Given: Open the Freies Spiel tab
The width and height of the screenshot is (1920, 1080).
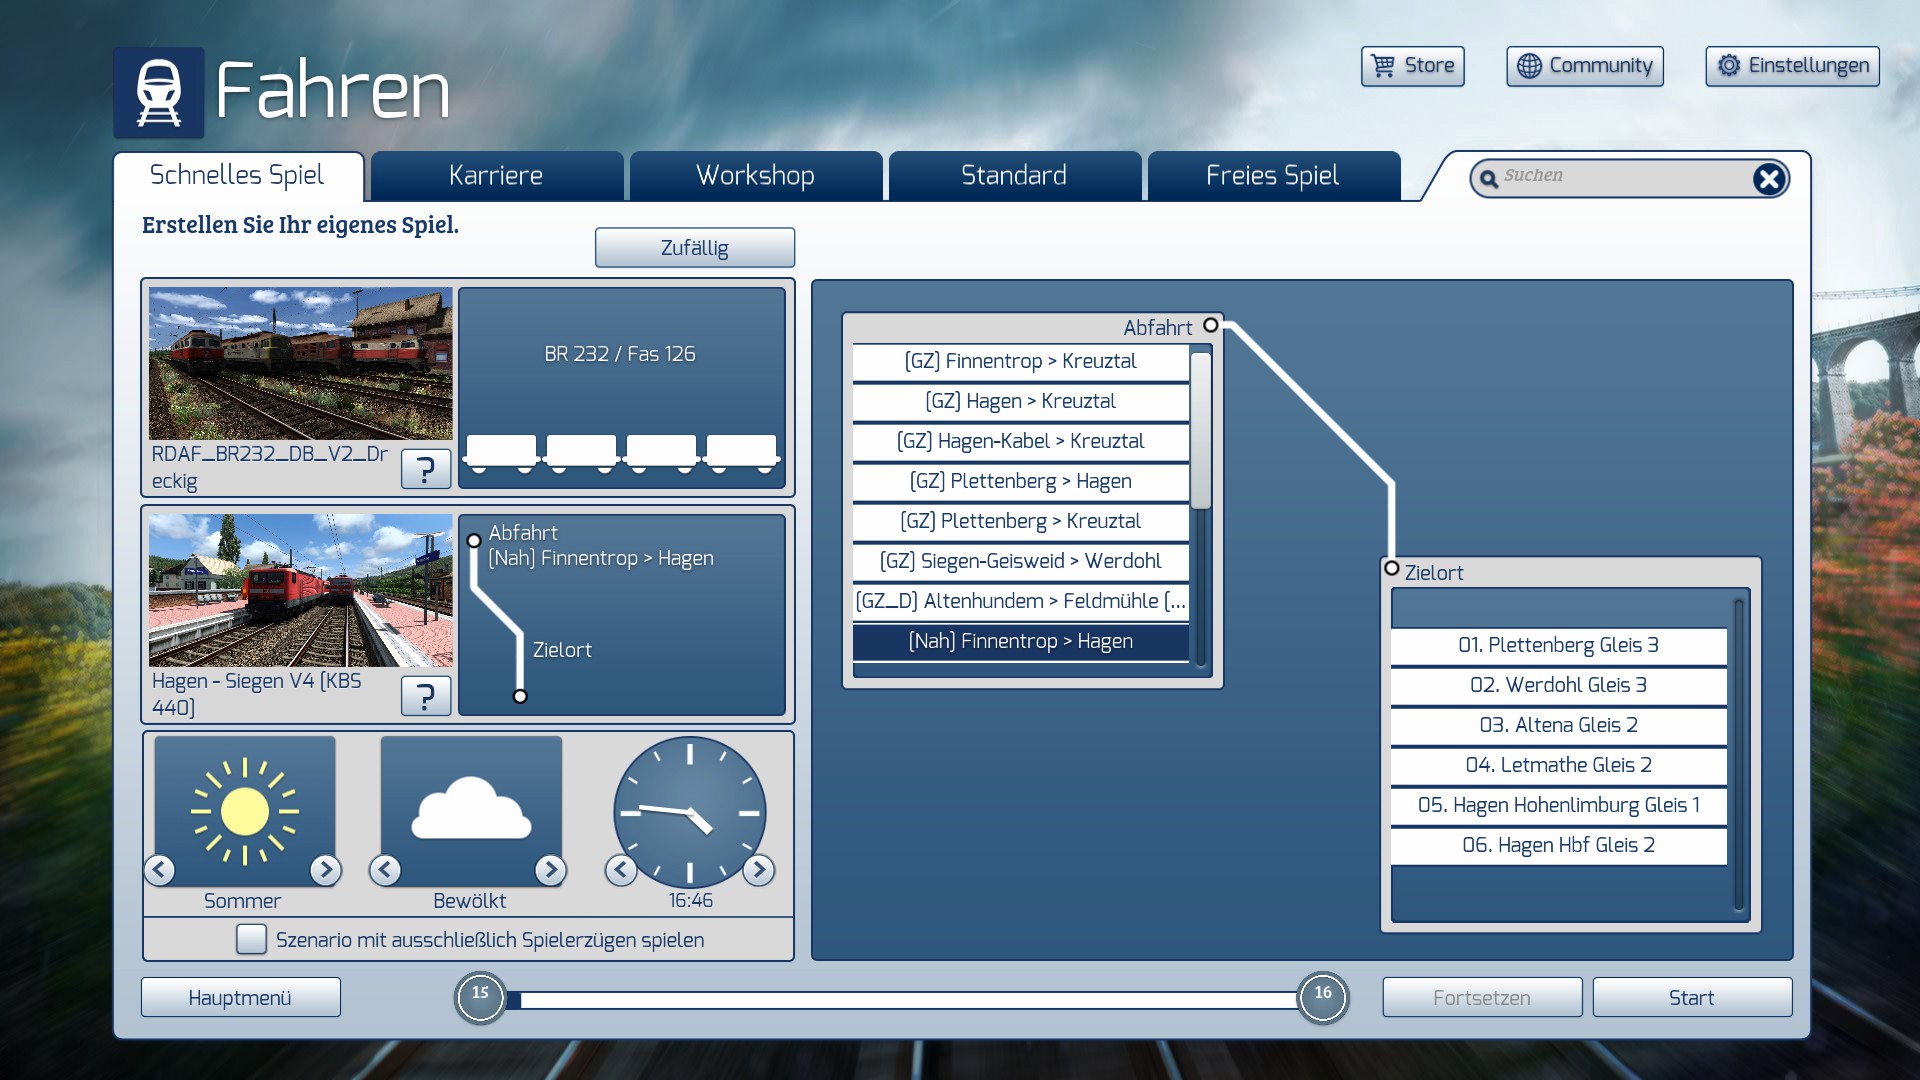Looking at the screenshot, I should [x=1272, y=176].
